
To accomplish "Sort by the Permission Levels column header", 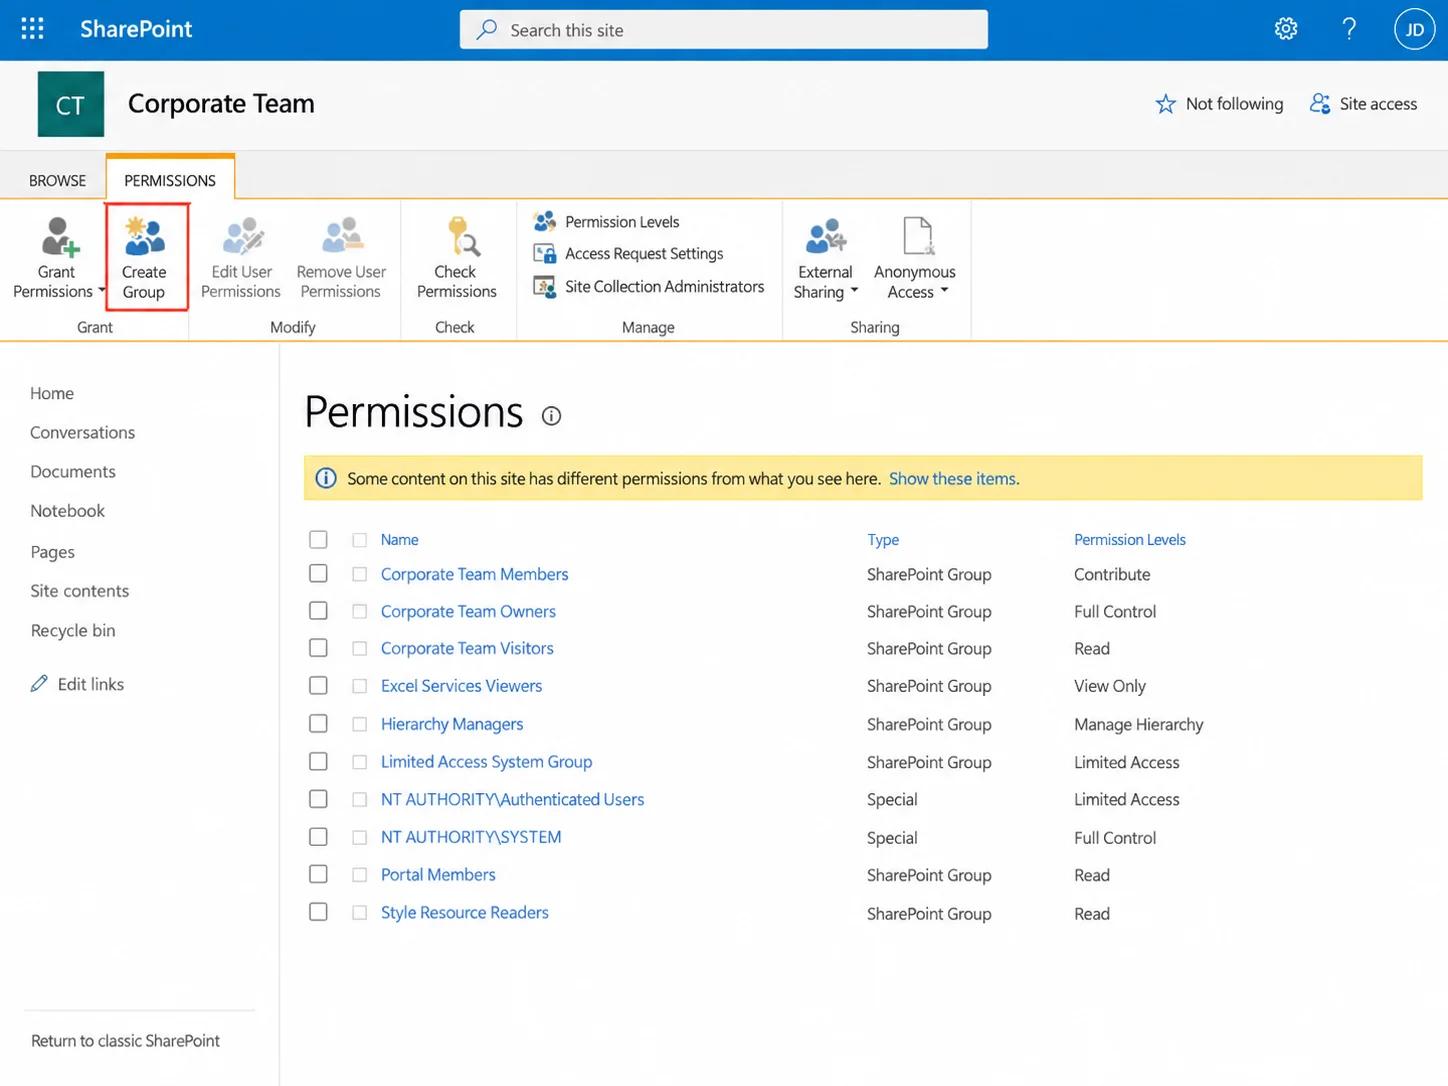I will coord(1130,540).
